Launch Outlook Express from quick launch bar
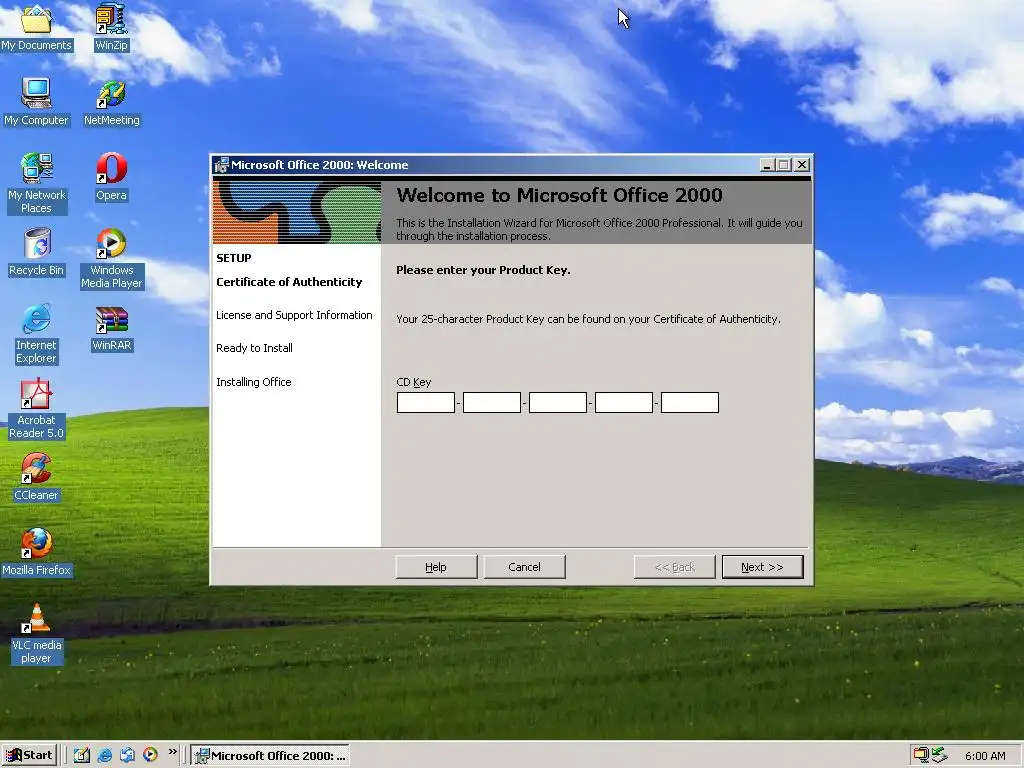Viewport: 1024px width, 768px height. pyautogui.click(x=127, y=755)
